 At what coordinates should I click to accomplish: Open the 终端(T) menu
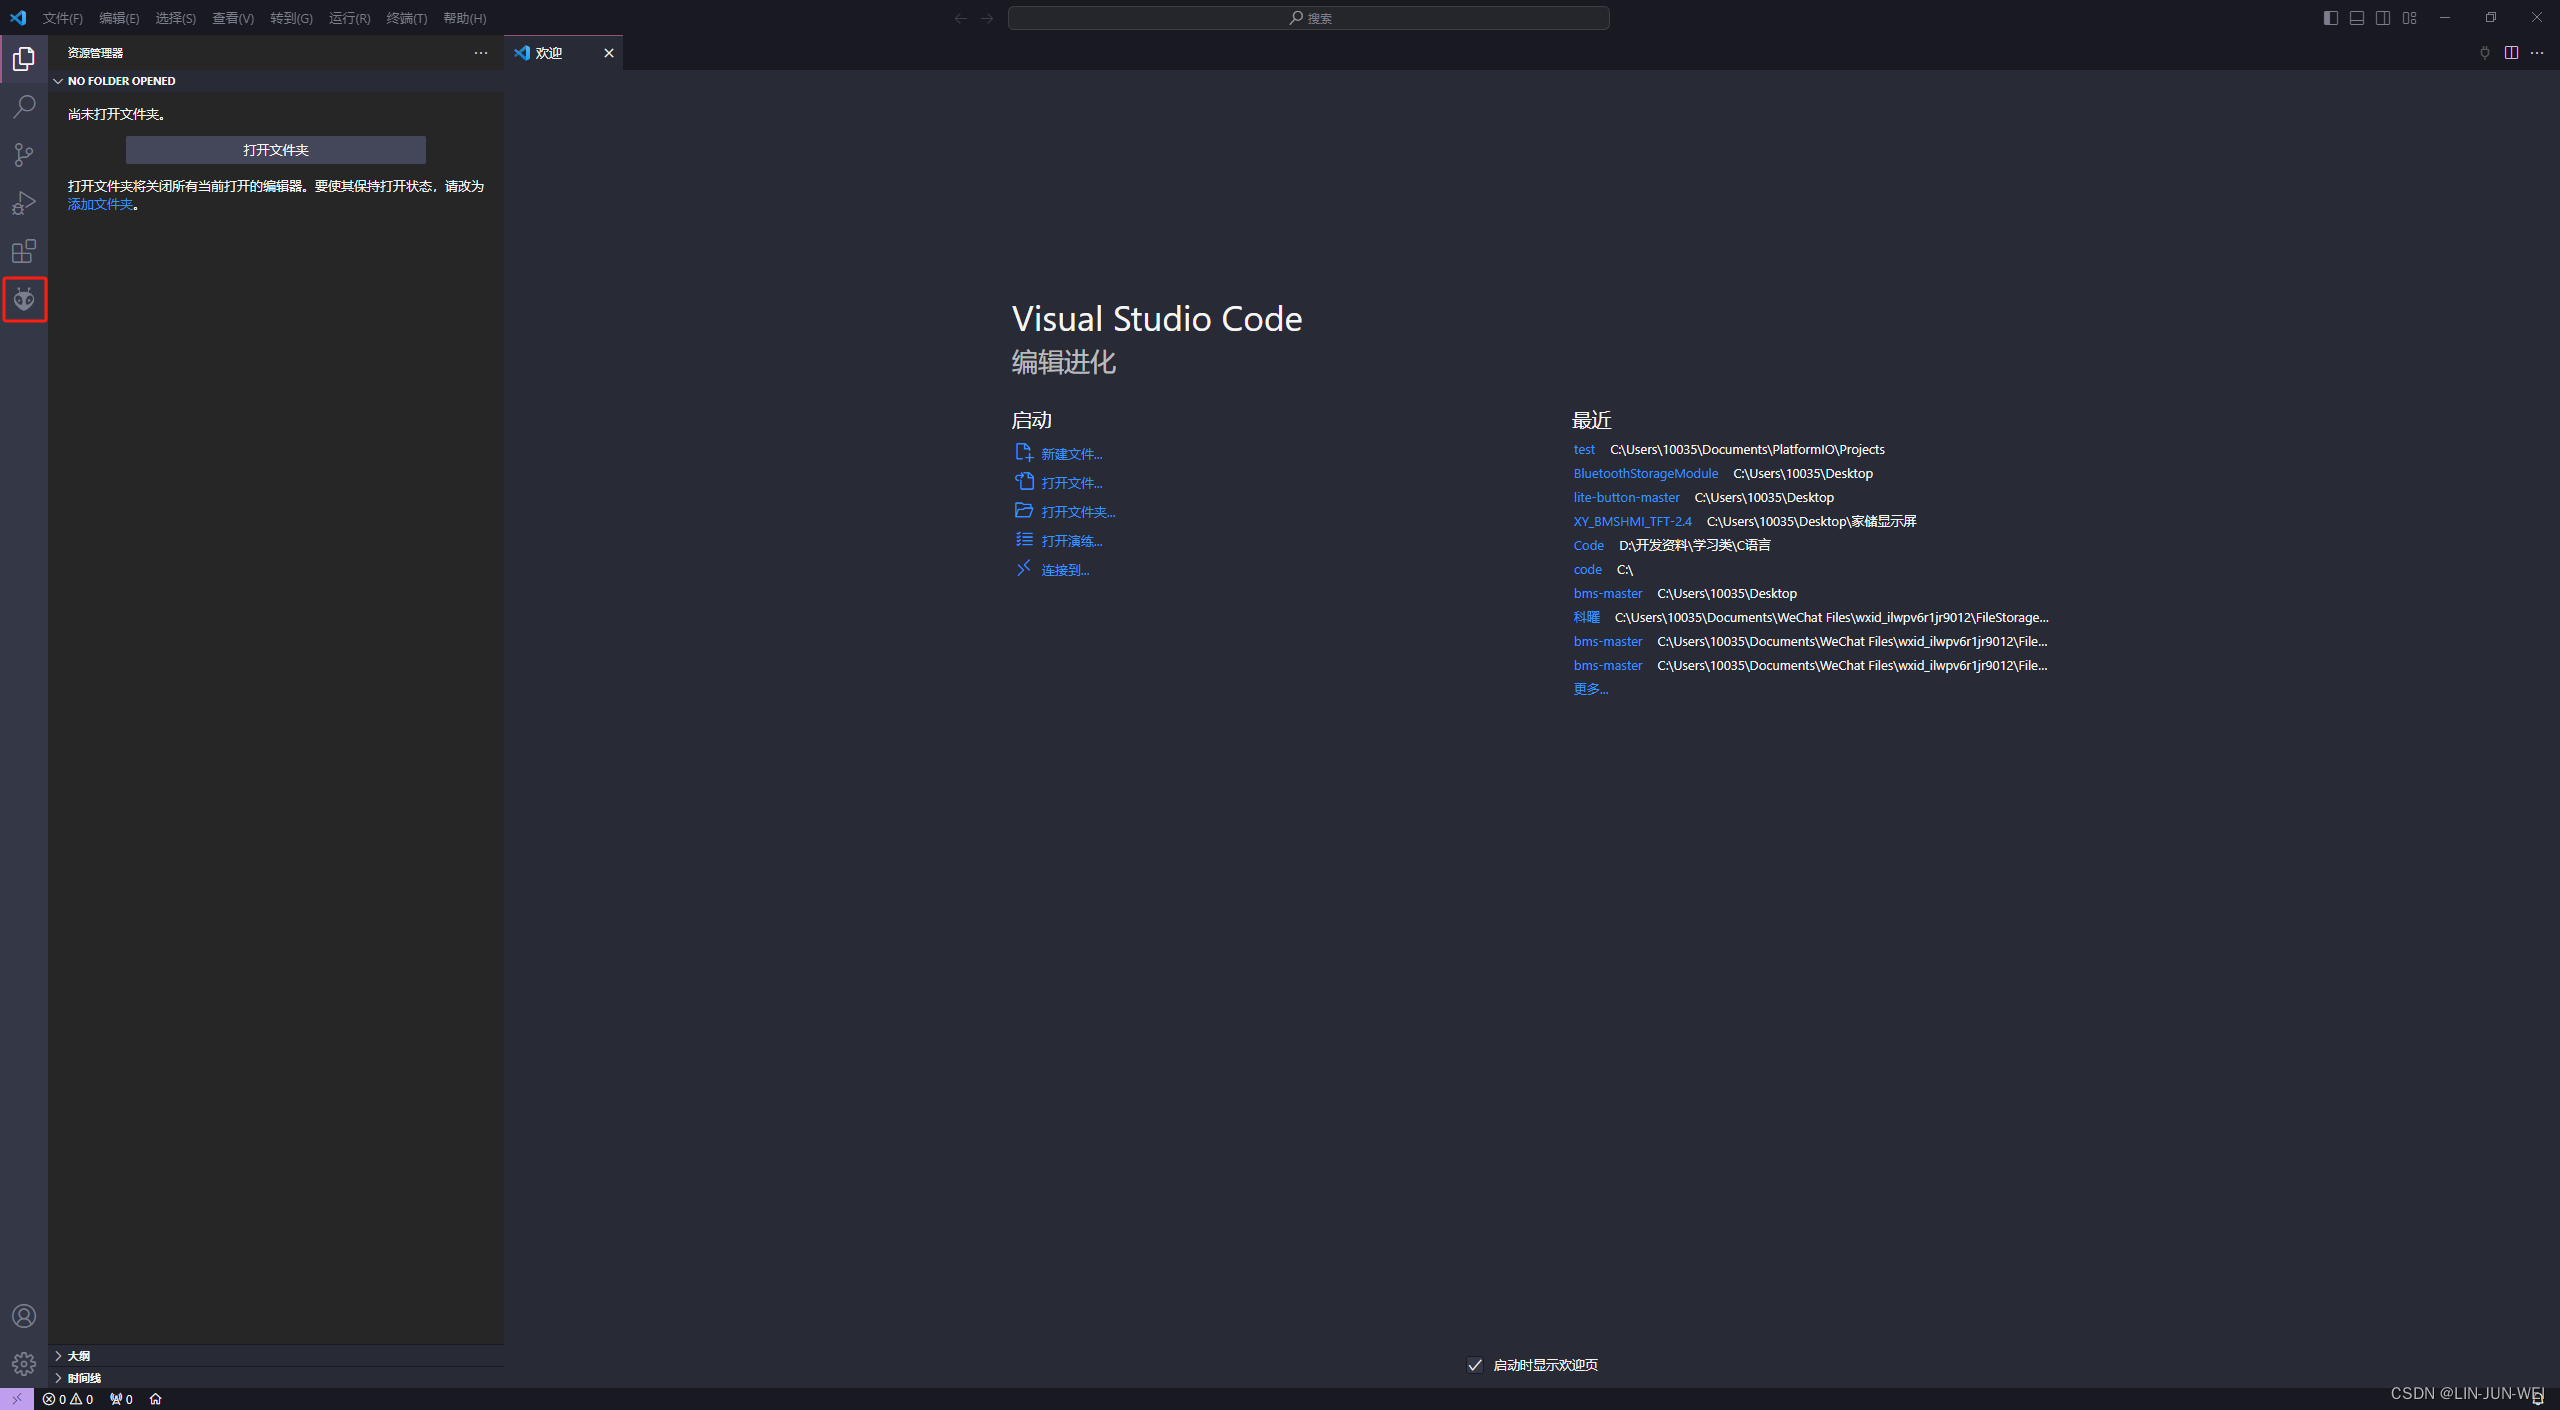coord(406,18)
